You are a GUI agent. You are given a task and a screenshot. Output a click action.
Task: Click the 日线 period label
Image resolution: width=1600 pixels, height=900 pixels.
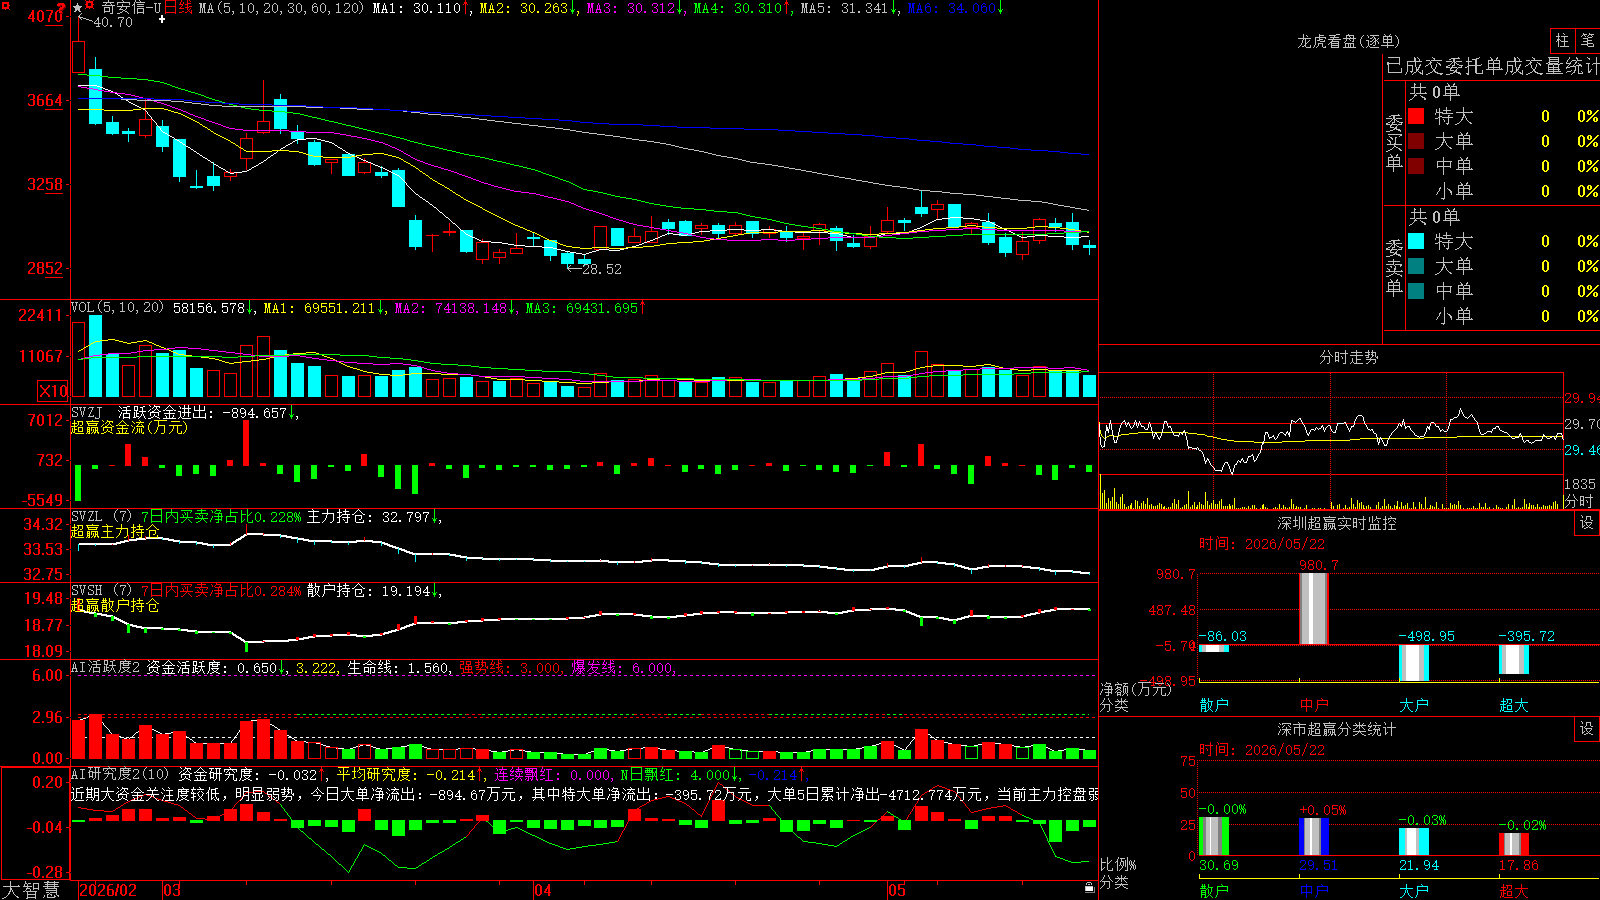pyautogui.click(x=178, y=8)
